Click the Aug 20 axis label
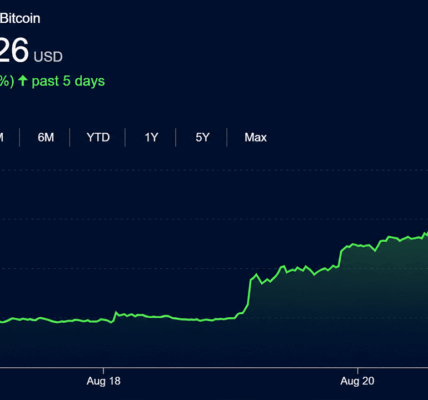This screenshot has height=400, width=428. pos(357,381)
